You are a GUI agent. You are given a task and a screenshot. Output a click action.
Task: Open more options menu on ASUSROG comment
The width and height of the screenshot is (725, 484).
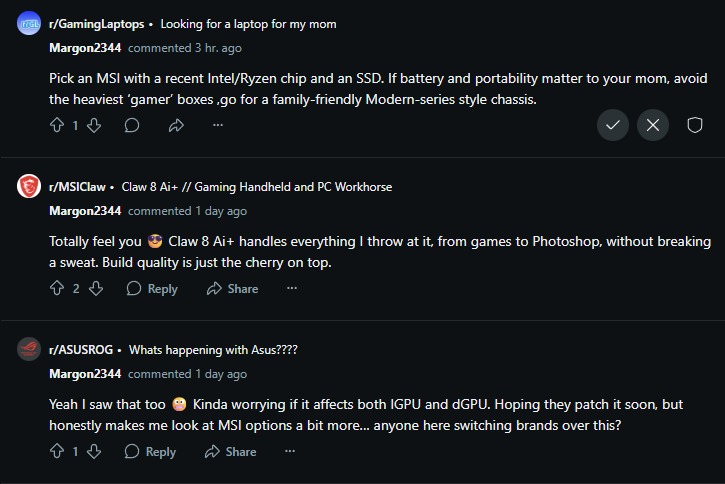pyautogui.click(x=290, y=451)
